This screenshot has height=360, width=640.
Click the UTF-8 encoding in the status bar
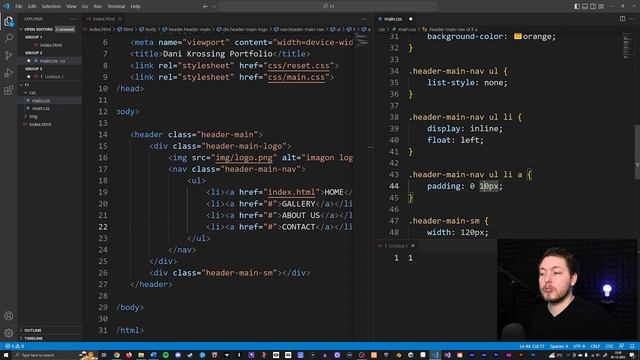(x=579, y=346)
